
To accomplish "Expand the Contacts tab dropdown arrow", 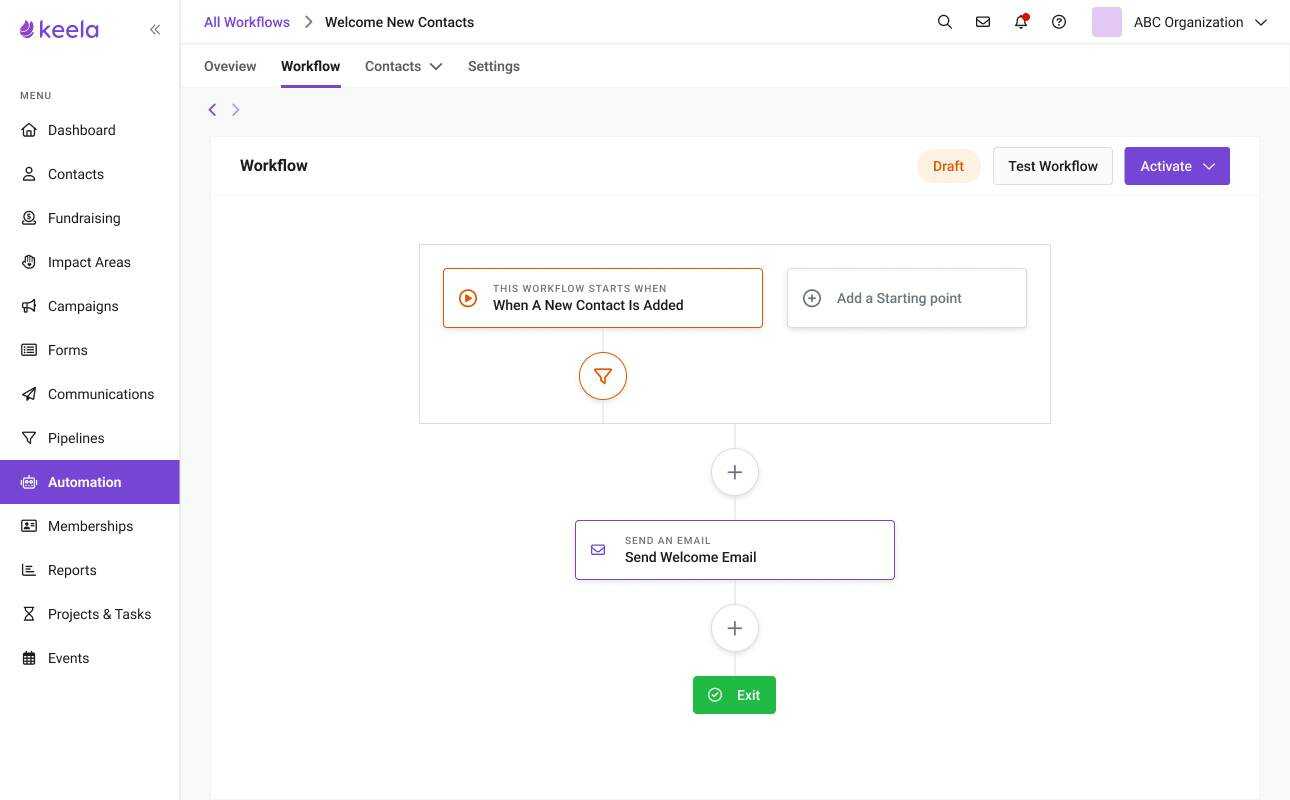I will click(x=436, y=66).
